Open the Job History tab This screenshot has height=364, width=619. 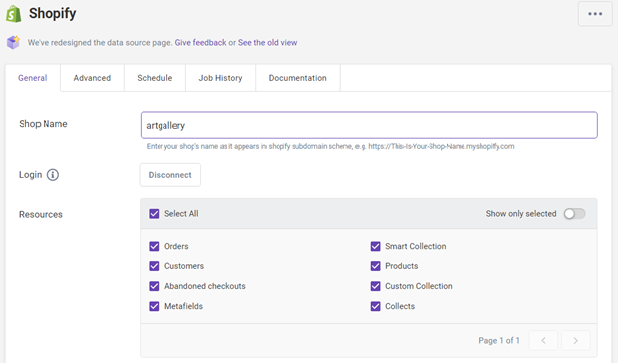(220, 78)
